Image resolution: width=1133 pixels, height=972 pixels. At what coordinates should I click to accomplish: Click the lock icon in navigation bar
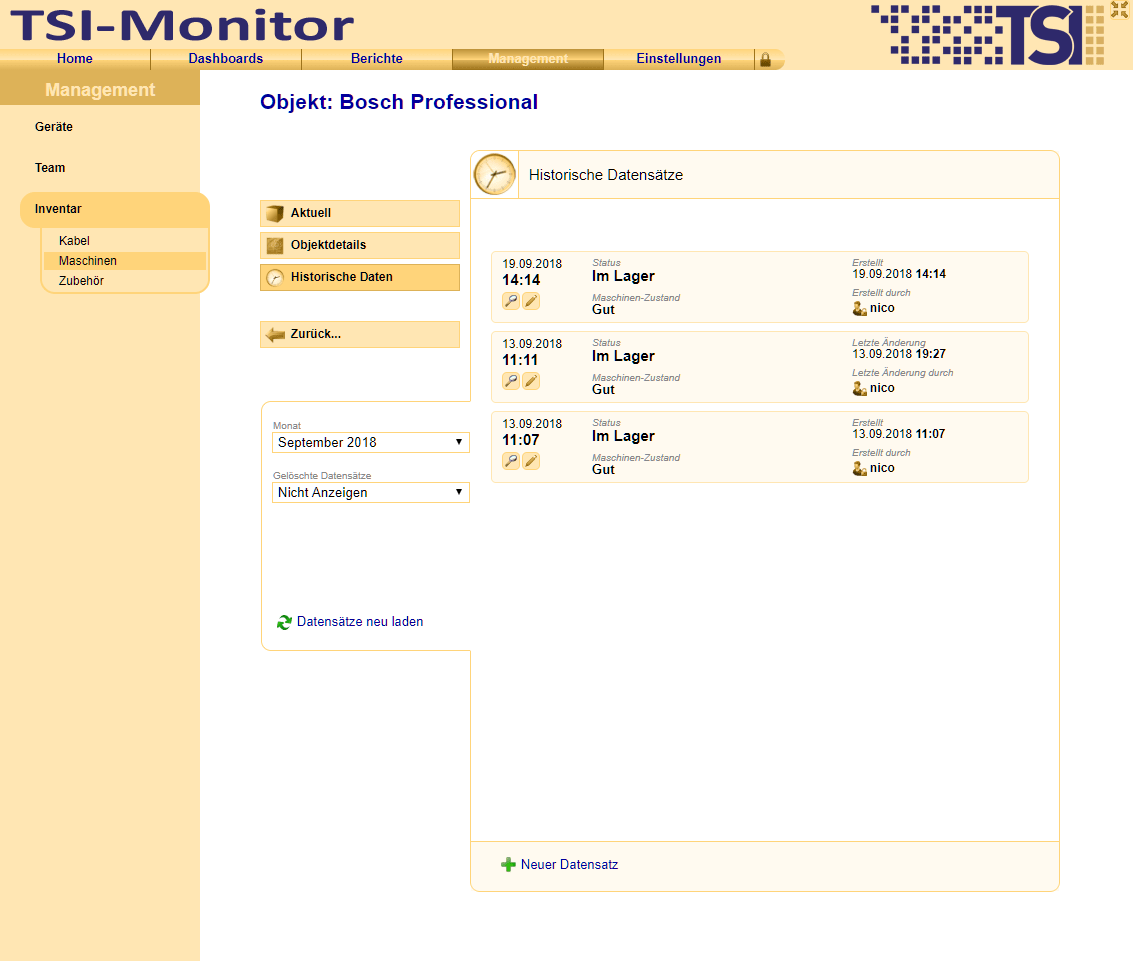click(x=765, y=60)
